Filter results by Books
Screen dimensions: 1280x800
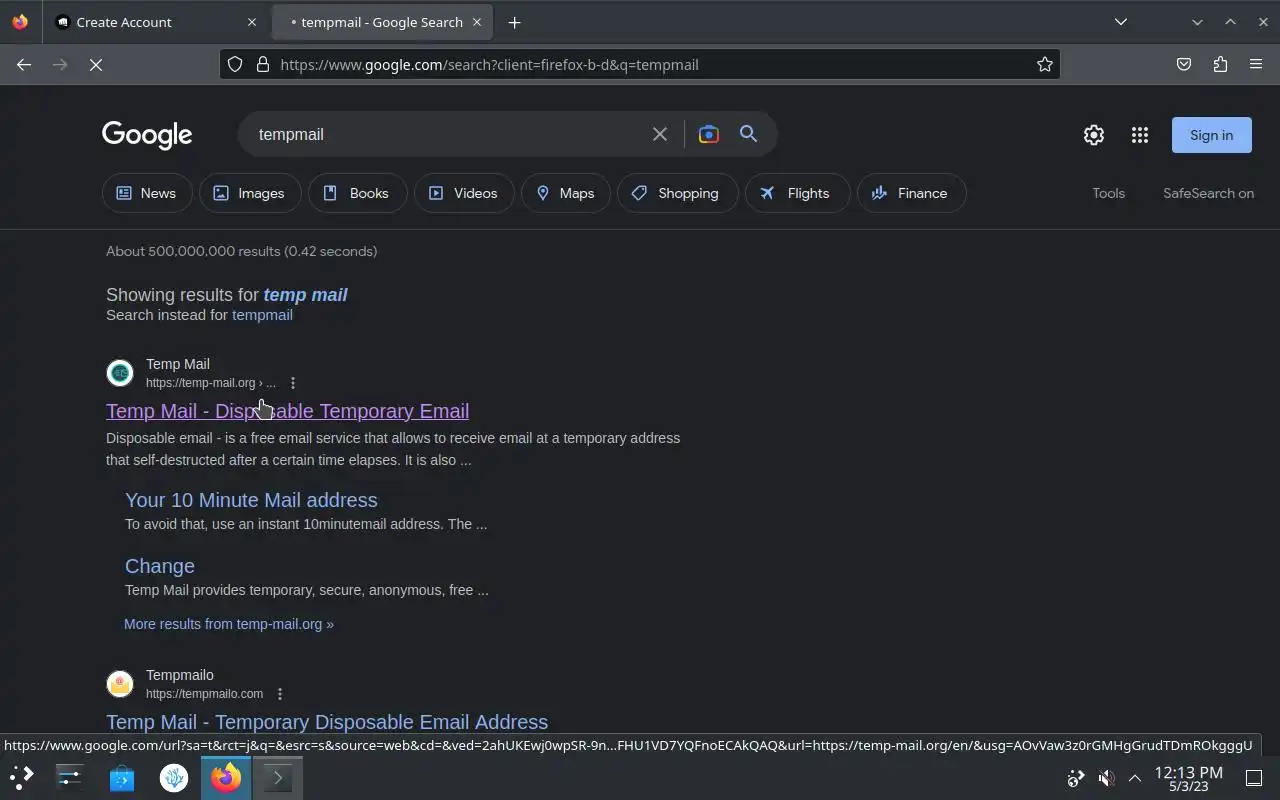[x=357, y=193]
